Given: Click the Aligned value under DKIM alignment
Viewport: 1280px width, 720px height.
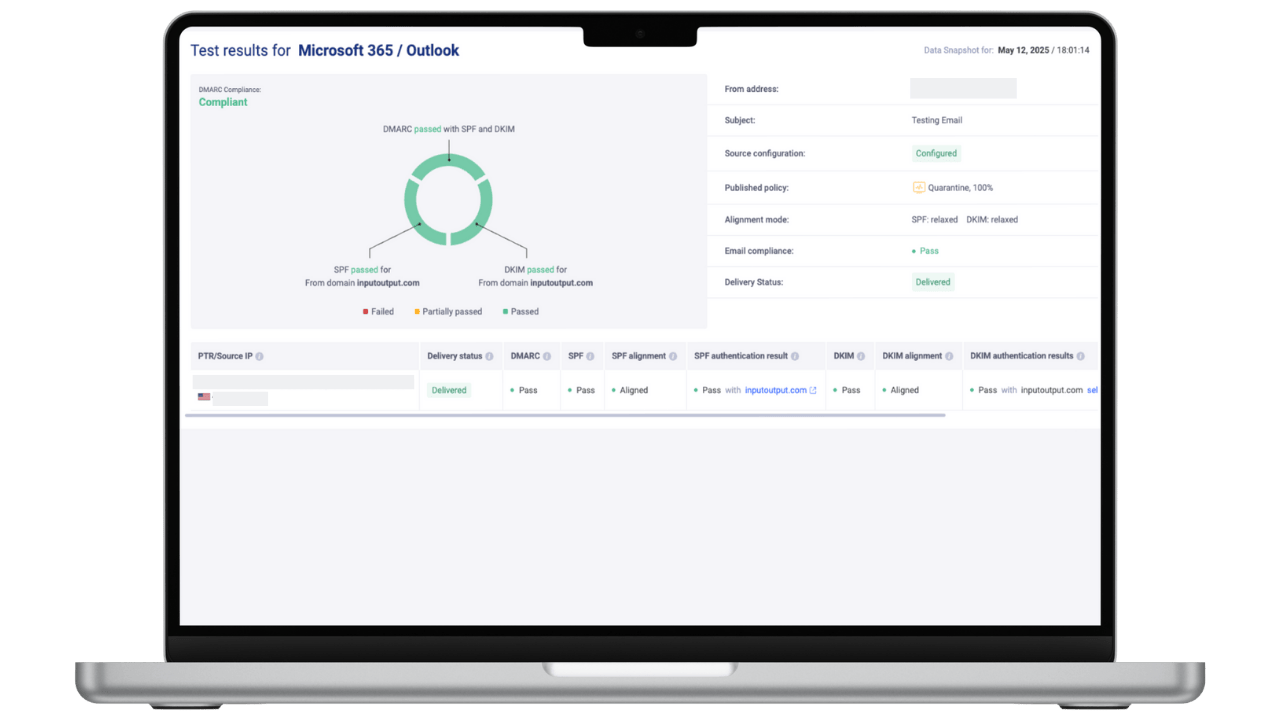Looking at the screenshot, I should pos(905,390).
